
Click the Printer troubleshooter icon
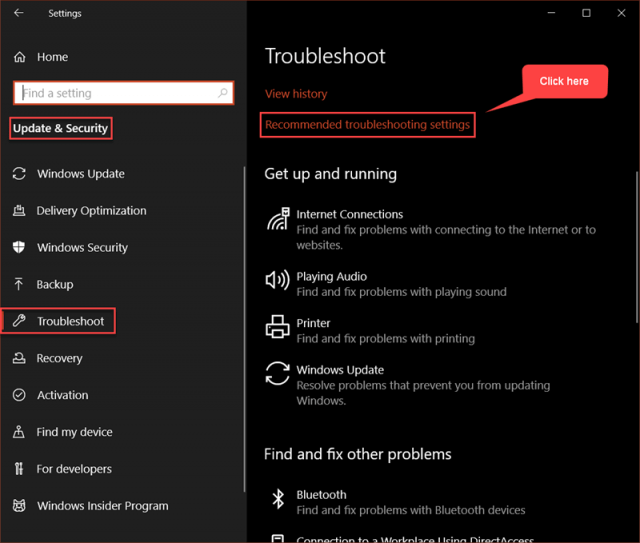click(278, 327)
